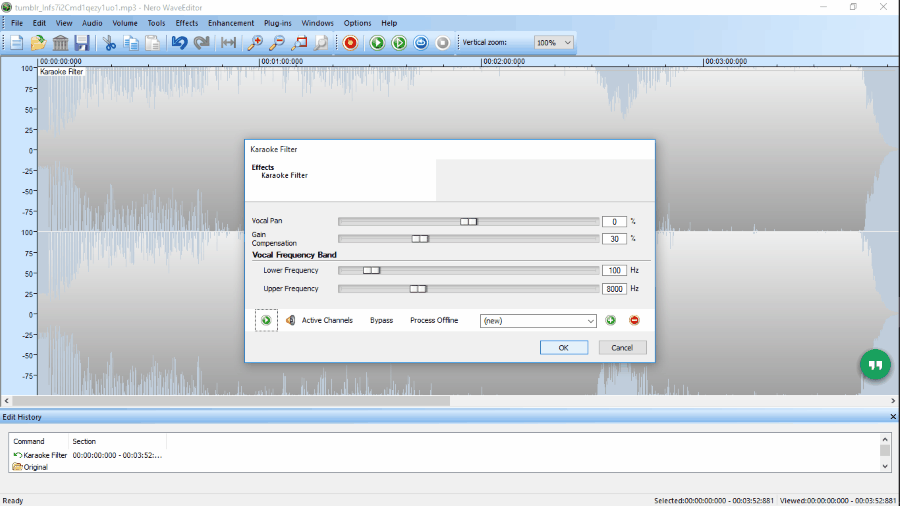Open the Enhancement menu

coord(231,23)
